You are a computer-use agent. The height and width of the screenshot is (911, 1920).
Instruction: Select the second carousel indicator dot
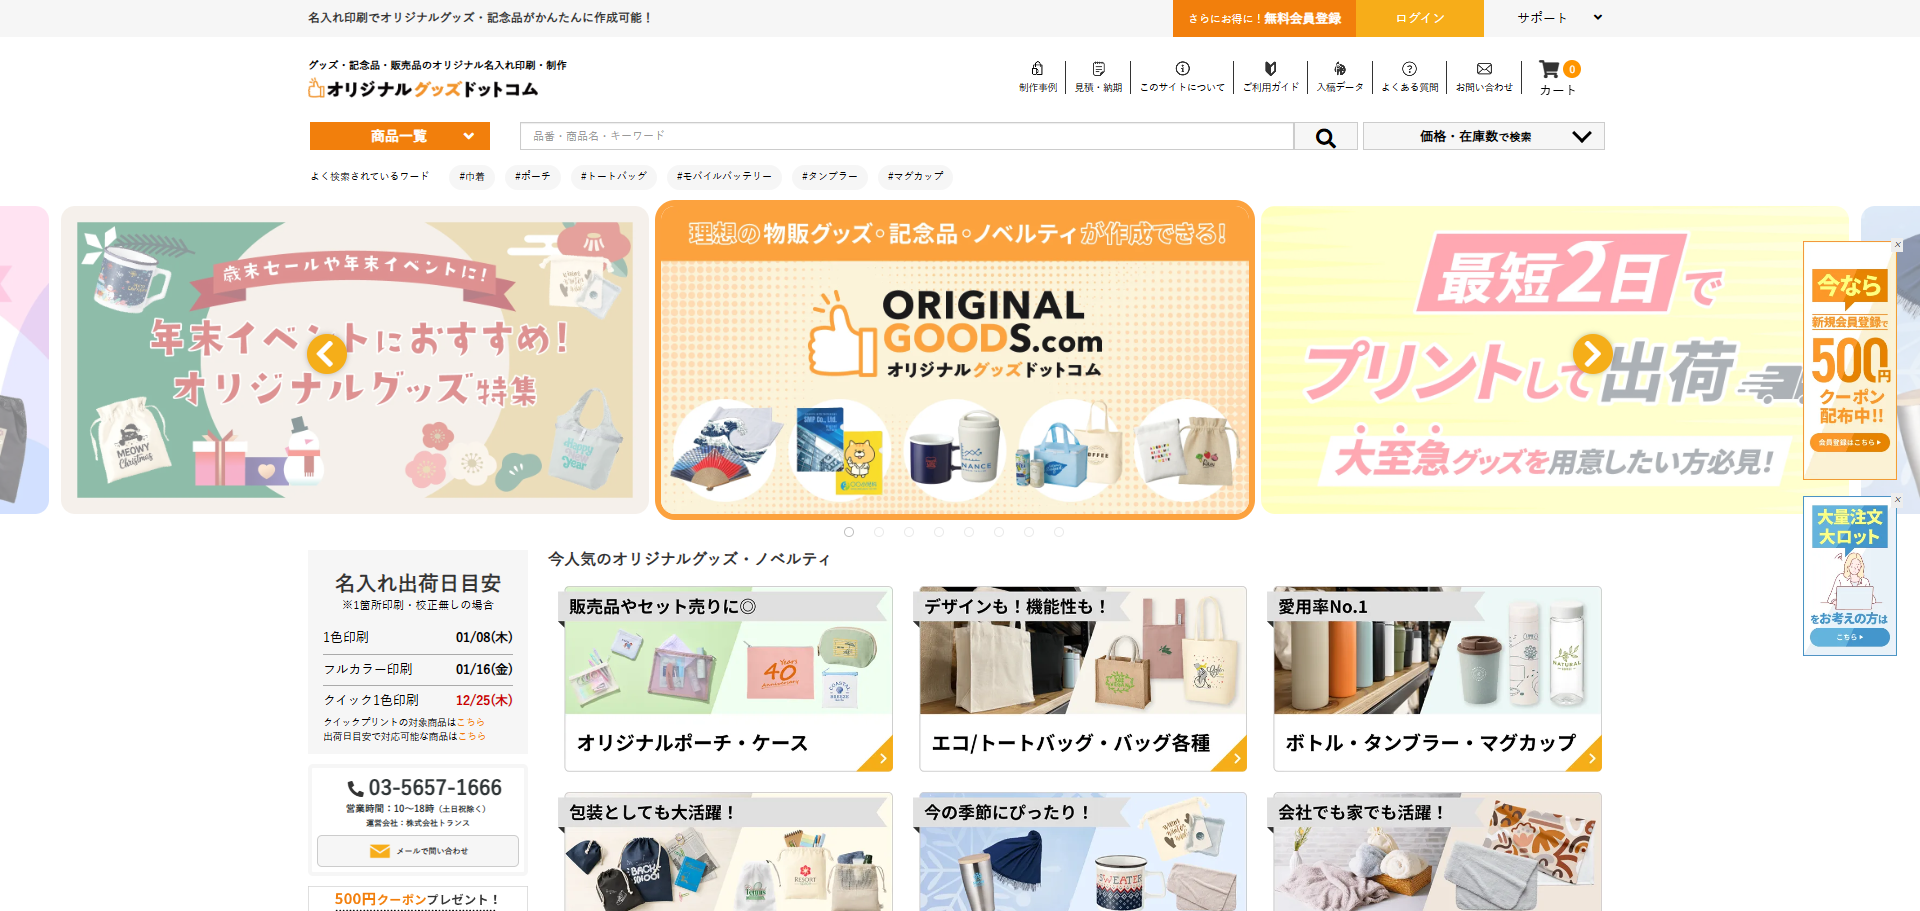(x=879, y=532)
